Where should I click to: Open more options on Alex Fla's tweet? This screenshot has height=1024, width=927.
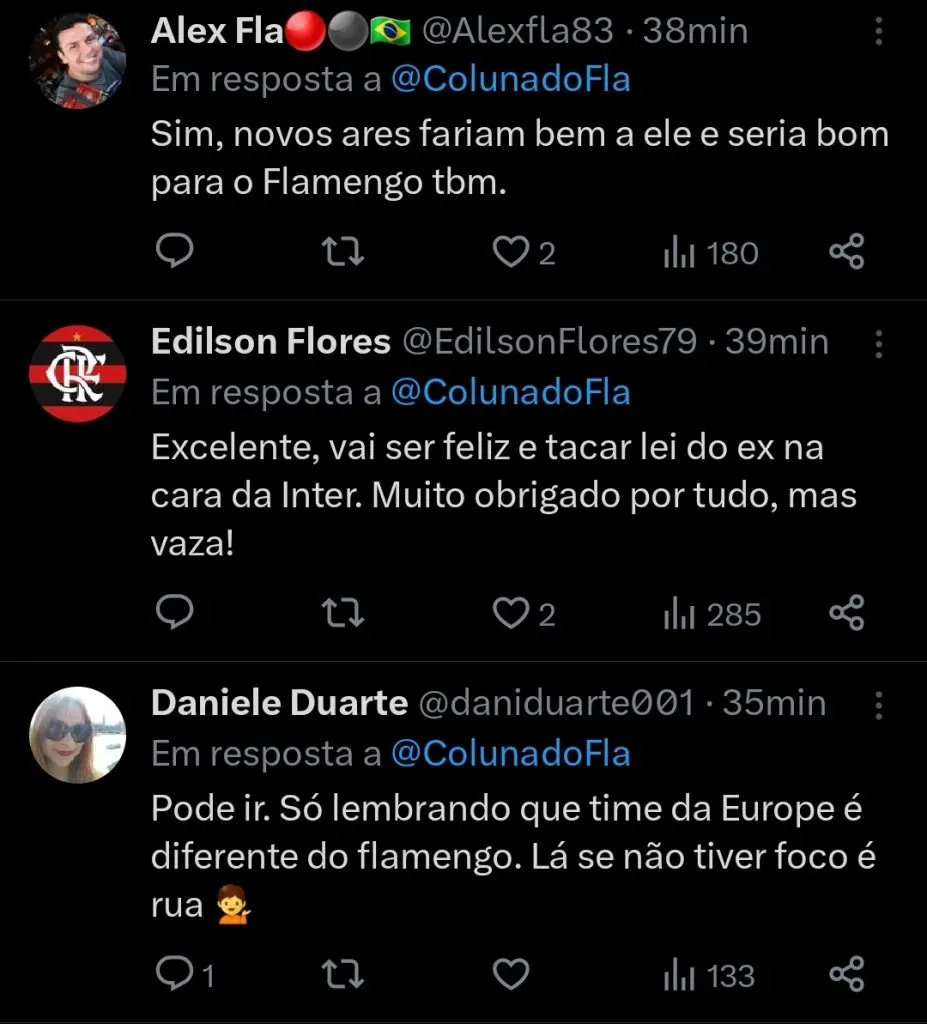click(x=879, y=32)
